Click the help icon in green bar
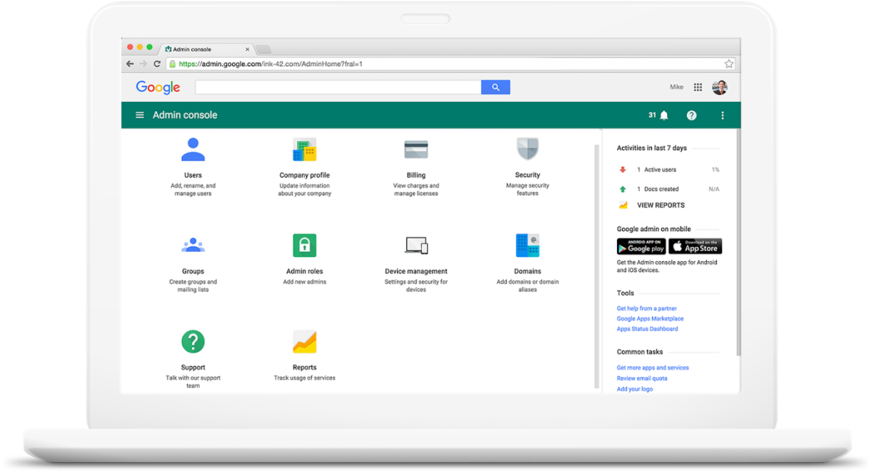Viewport: 870px width, 472px height. click(691, 115)
